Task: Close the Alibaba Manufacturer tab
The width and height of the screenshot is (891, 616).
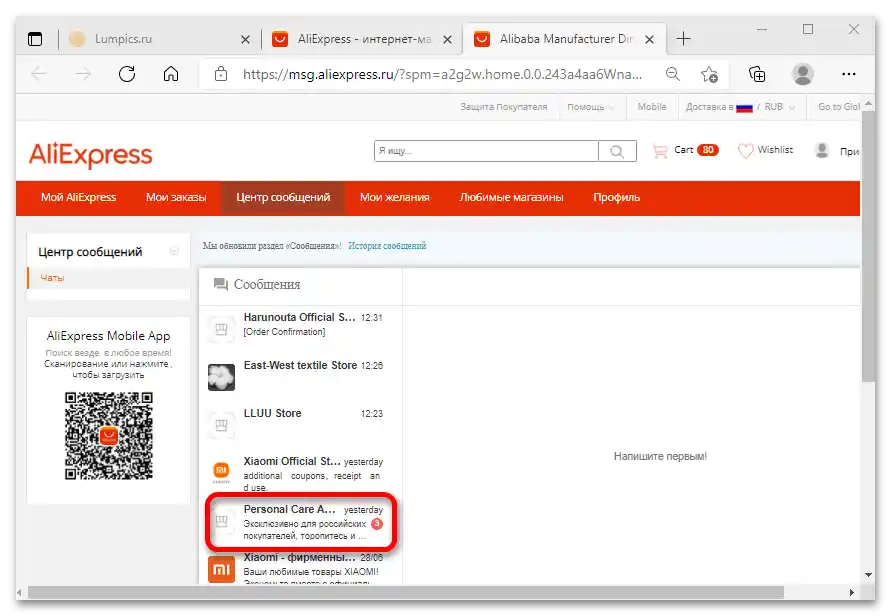Action: coord(649,39)
